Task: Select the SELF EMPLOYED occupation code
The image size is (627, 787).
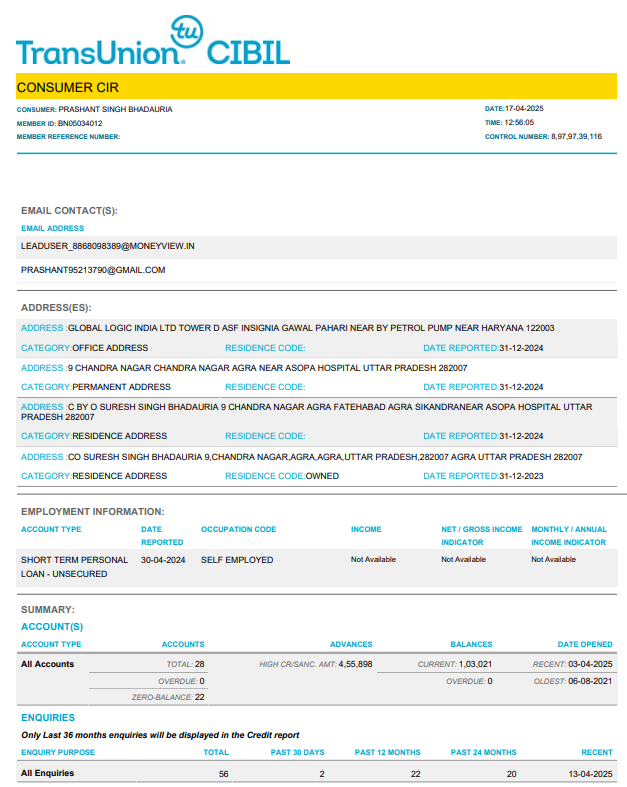Action: [x=237, y=560]
